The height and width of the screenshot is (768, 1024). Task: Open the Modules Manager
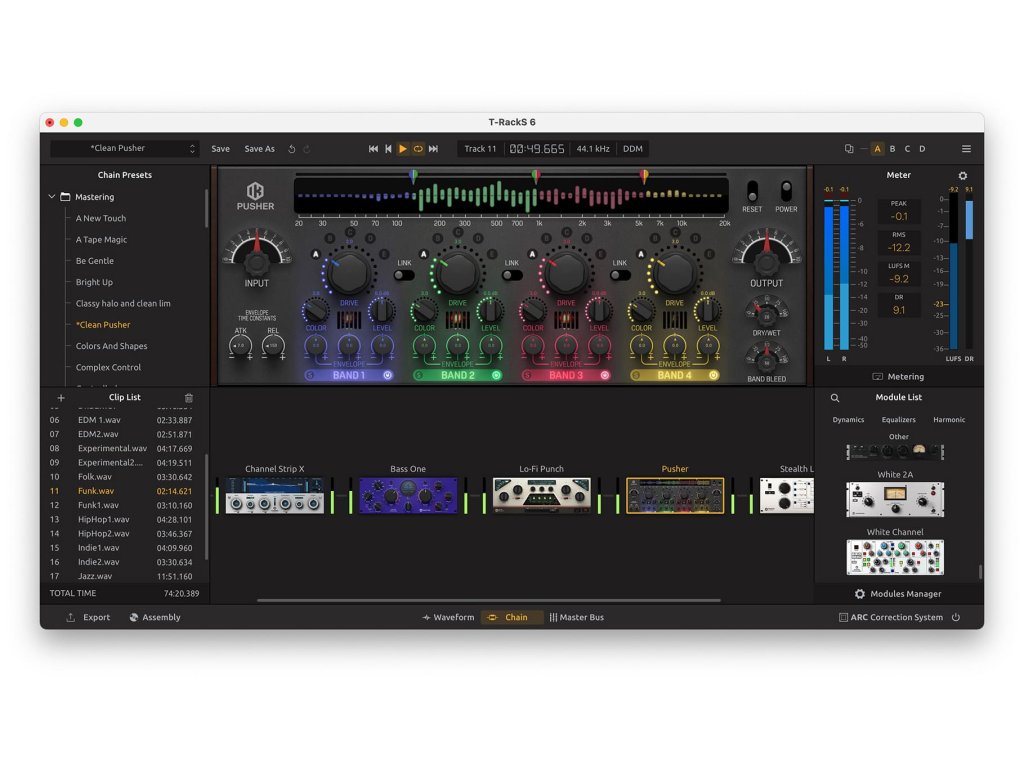click(897, 594)
